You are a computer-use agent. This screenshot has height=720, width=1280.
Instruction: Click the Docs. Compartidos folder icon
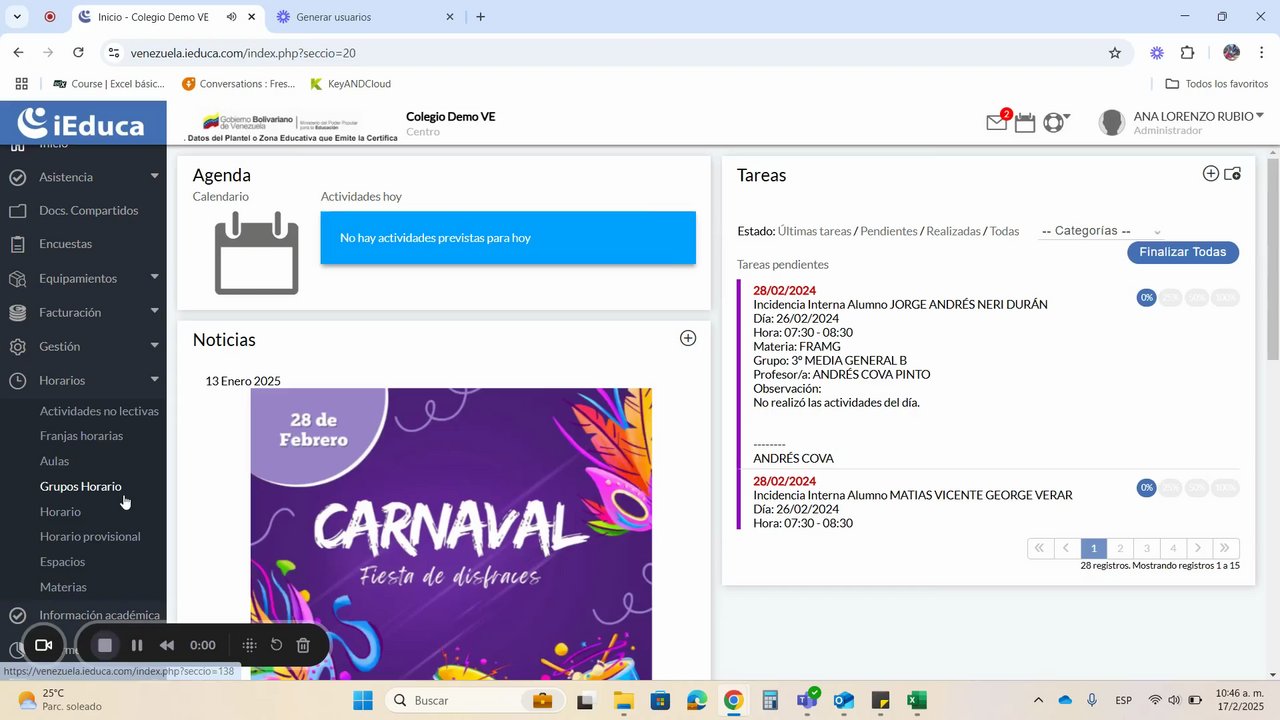[17, 211]
